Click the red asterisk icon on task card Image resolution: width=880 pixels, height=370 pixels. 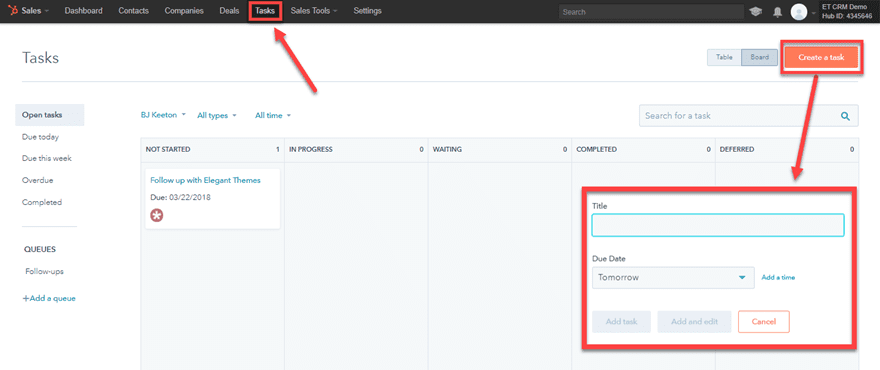(x=157, y=215)
